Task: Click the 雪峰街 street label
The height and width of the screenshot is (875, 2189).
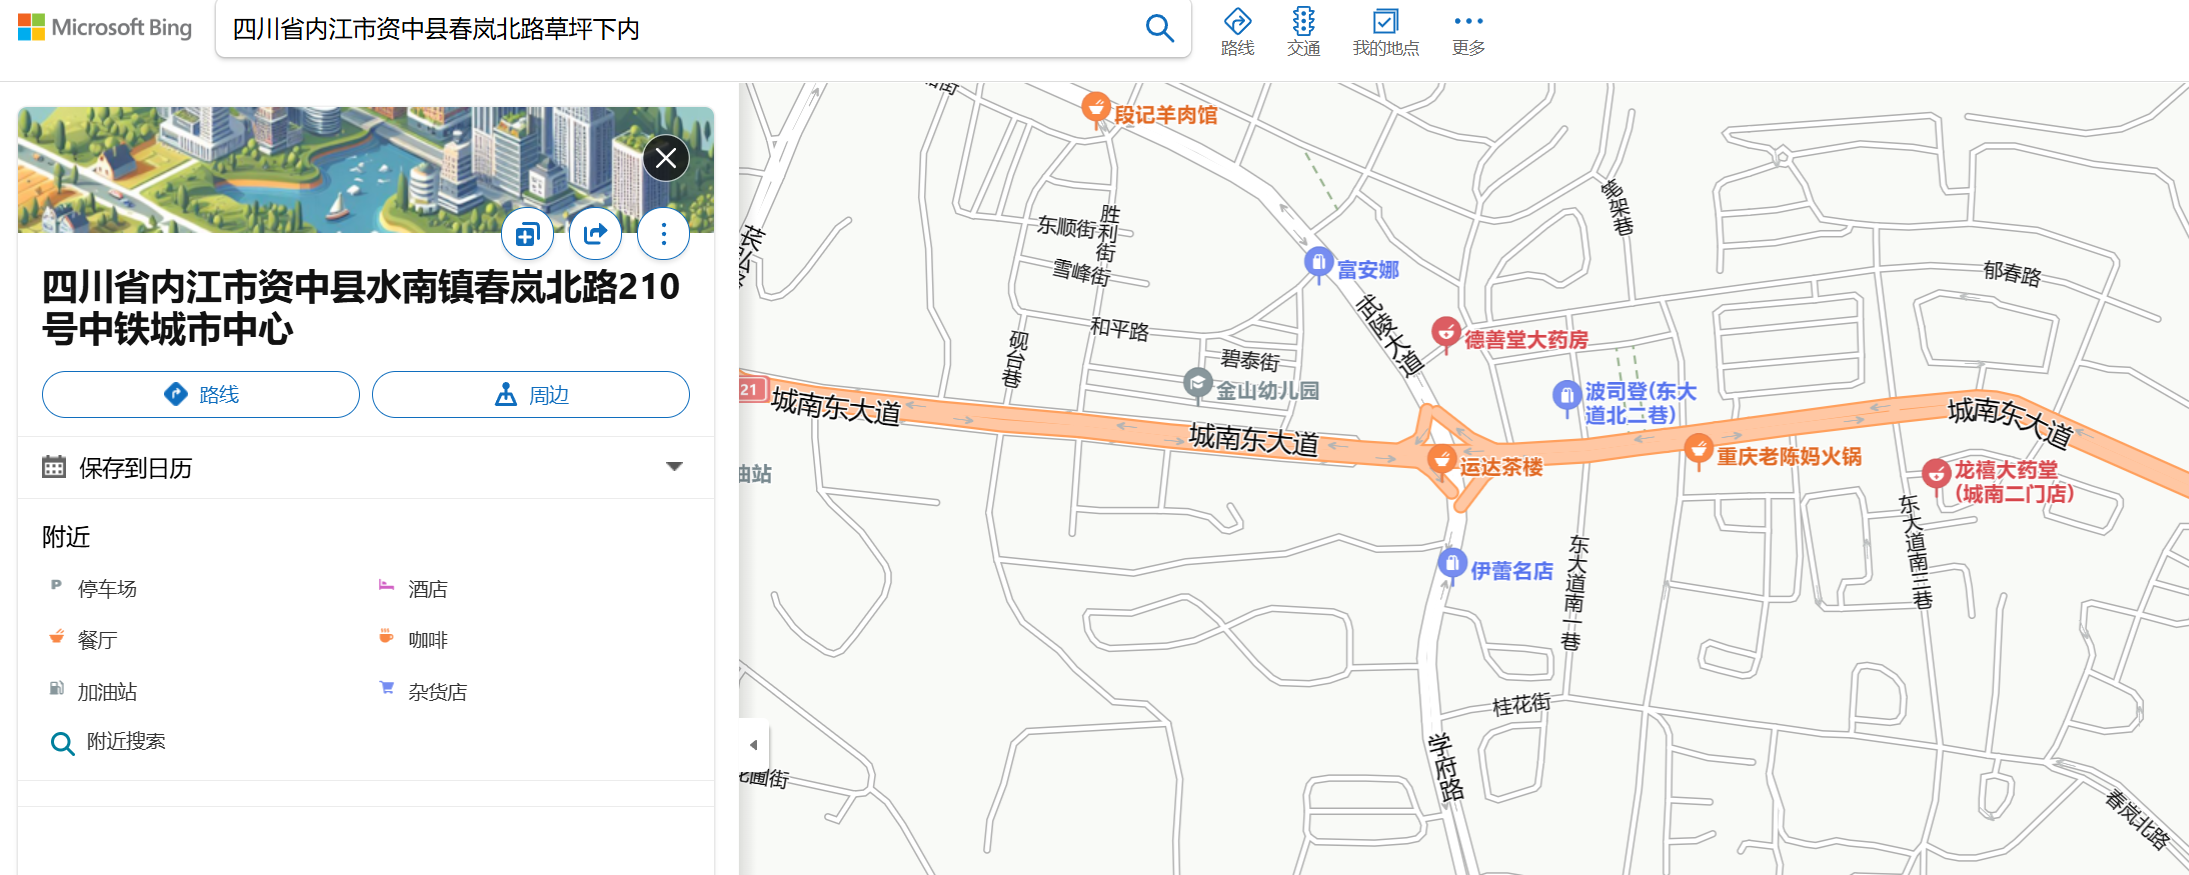Action: [x=1081, y=271]
